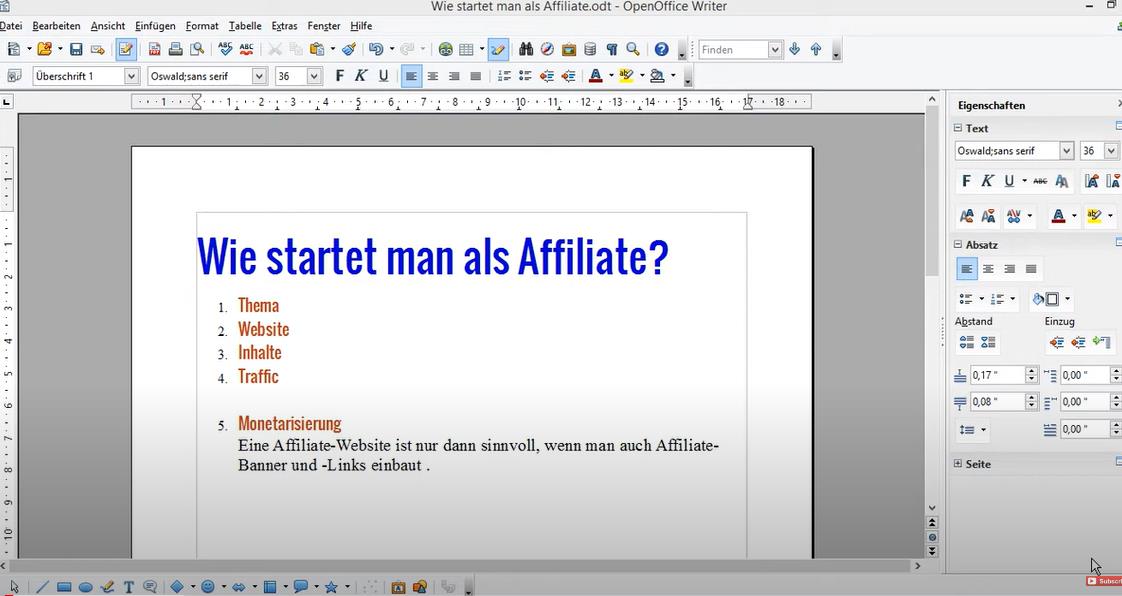Open Page Preview icon
Viewport: 1122px width, 596px height.
tap(197, 49)
